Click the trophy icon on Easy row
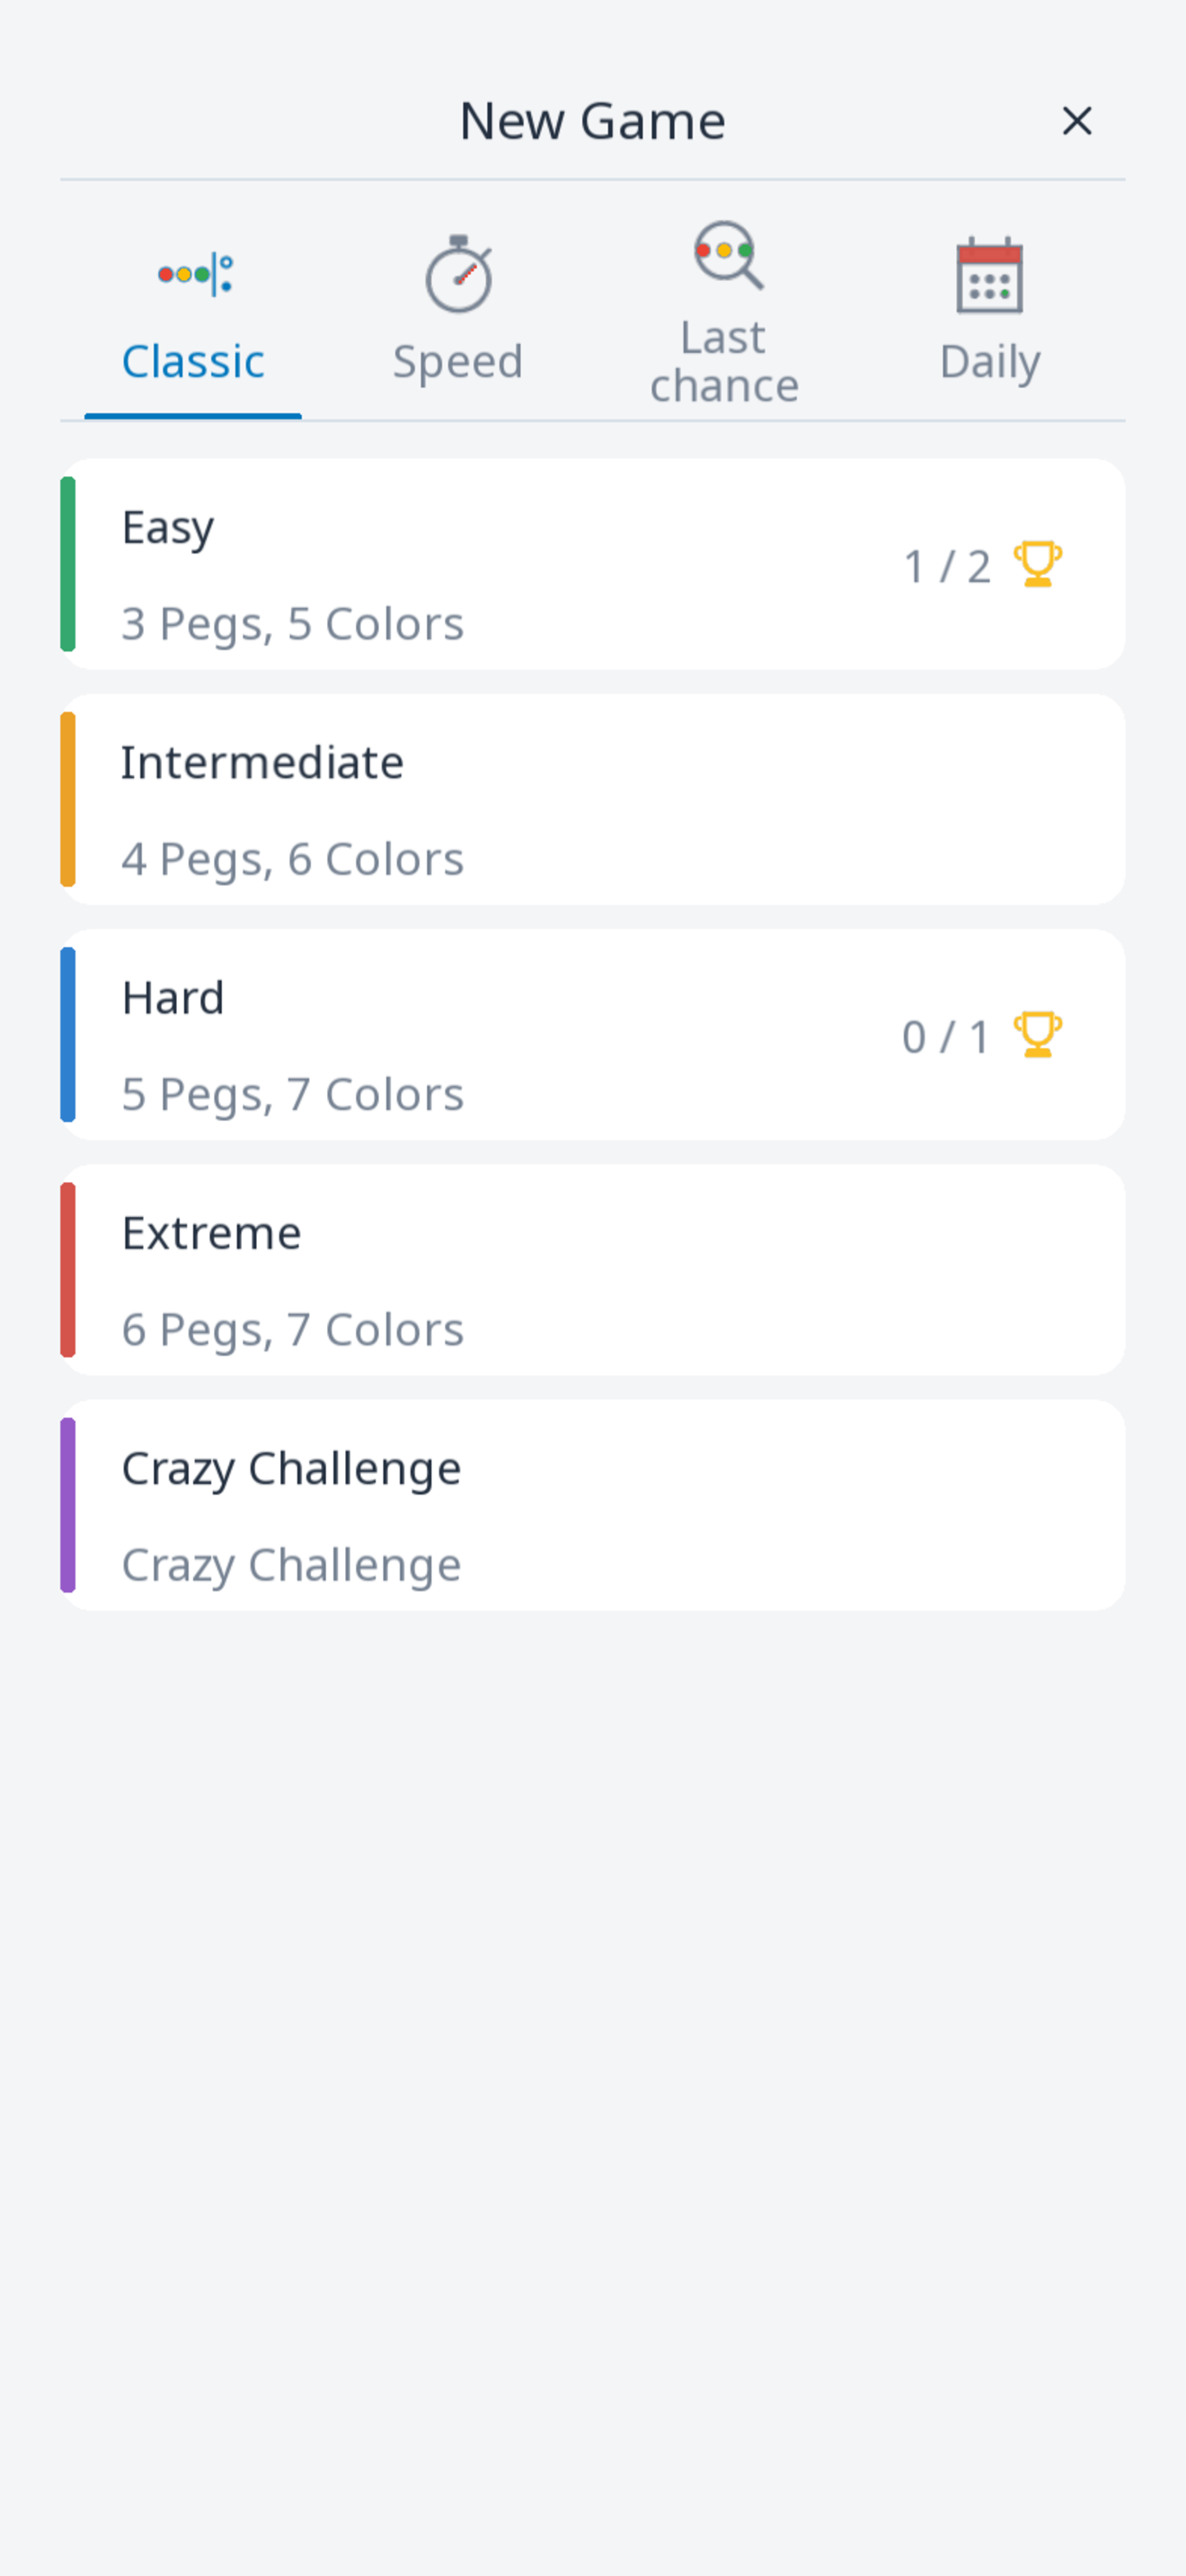The width and height of the screenshot is (1186, 2576). click(x=1037, y=564)
